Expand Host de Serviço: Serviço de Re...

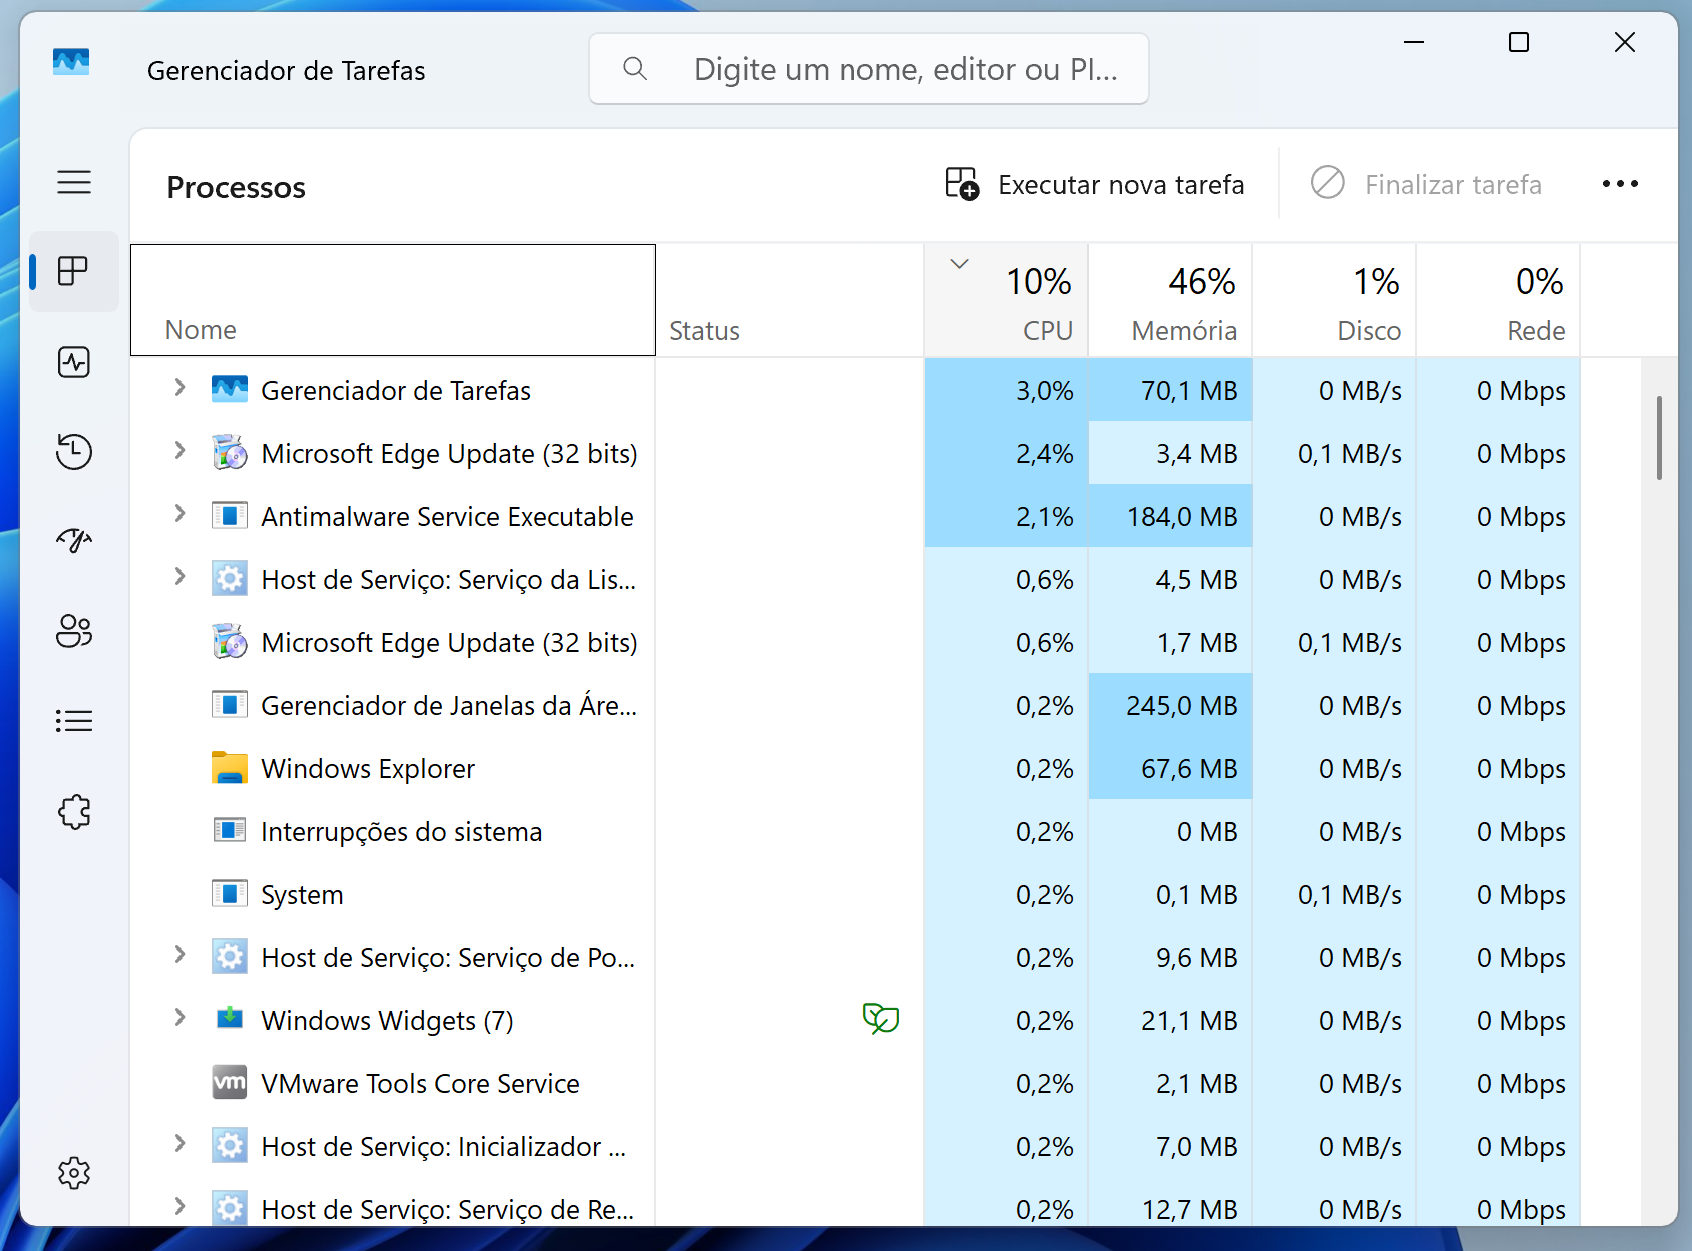[x=180, y=1207]
